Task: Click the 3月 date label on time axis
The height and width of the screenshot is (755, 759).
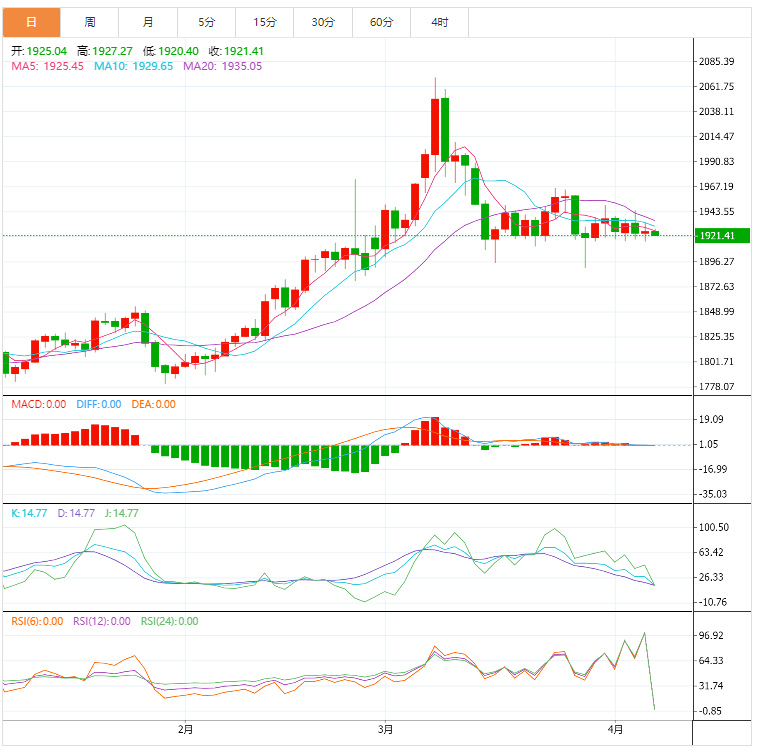Action: click(x=385, y=727)
